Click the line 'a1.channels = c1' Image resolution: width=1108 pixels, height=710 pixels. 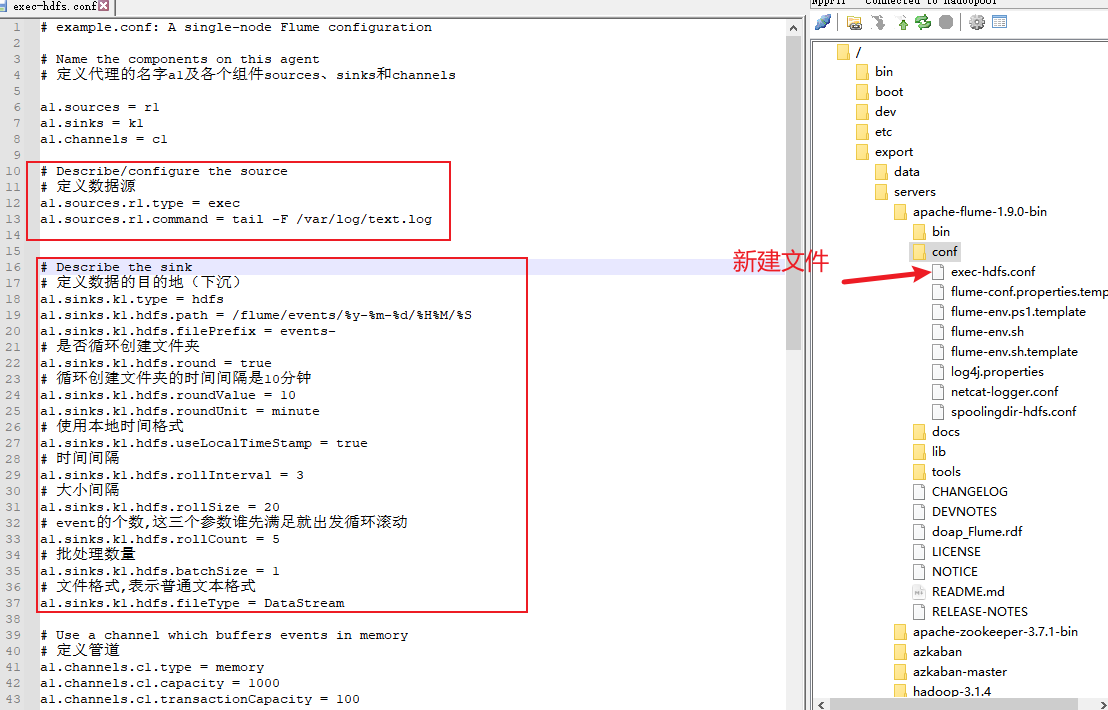(104, 139)
